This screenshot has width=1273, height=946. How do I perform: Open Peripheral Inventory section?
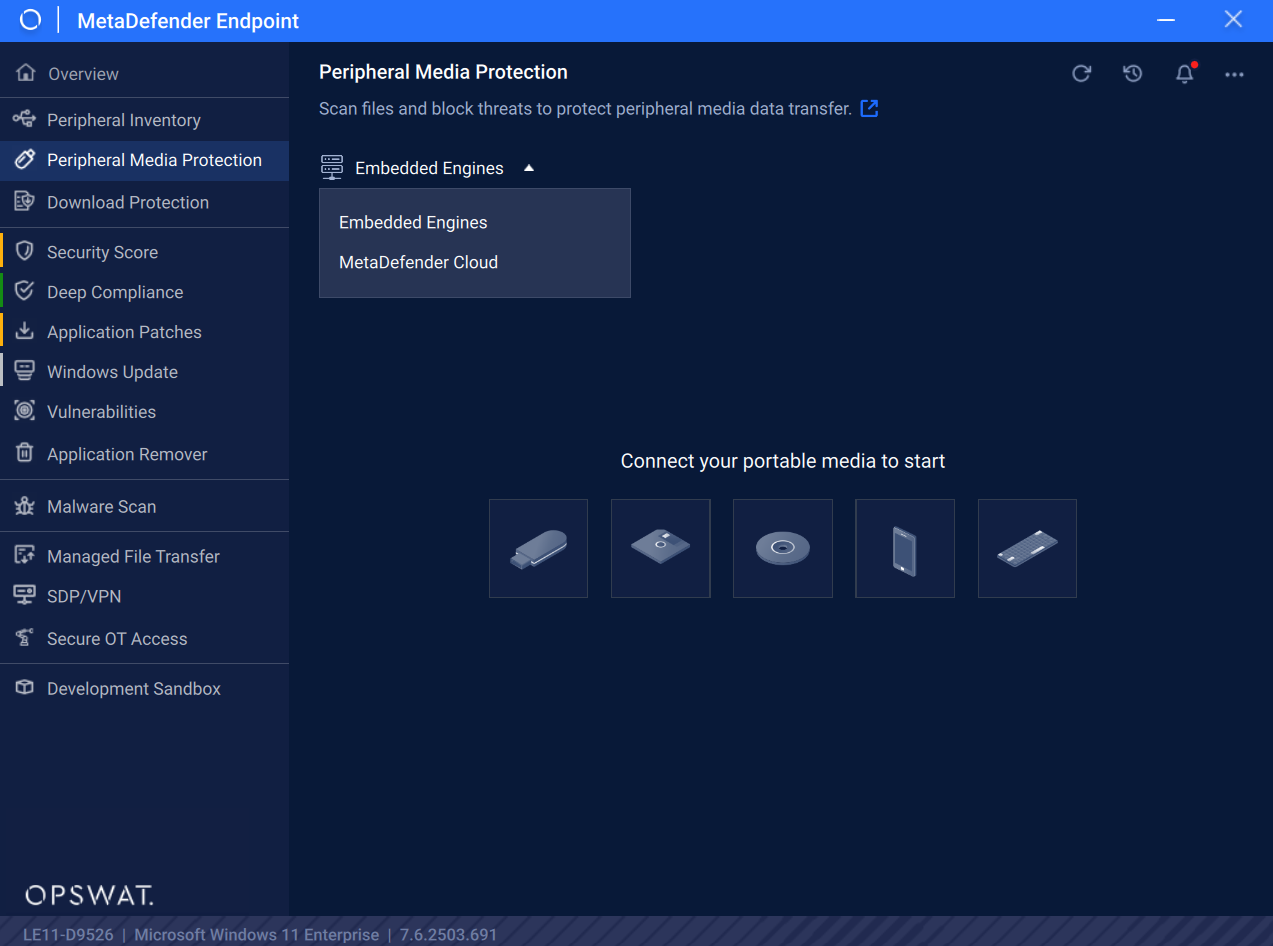coord(144,120)
